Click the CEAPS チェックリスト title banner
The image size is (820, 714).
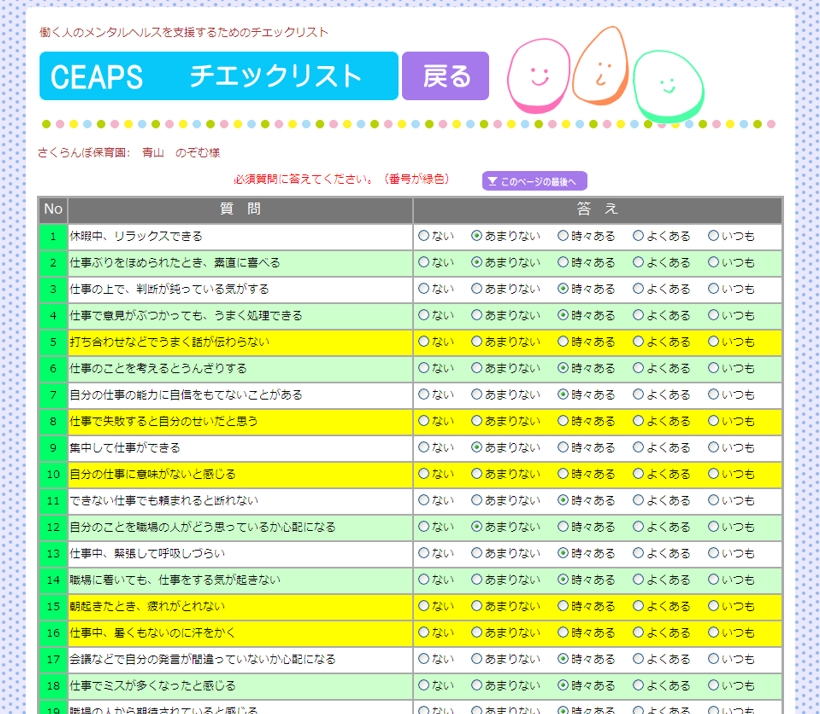219,76
